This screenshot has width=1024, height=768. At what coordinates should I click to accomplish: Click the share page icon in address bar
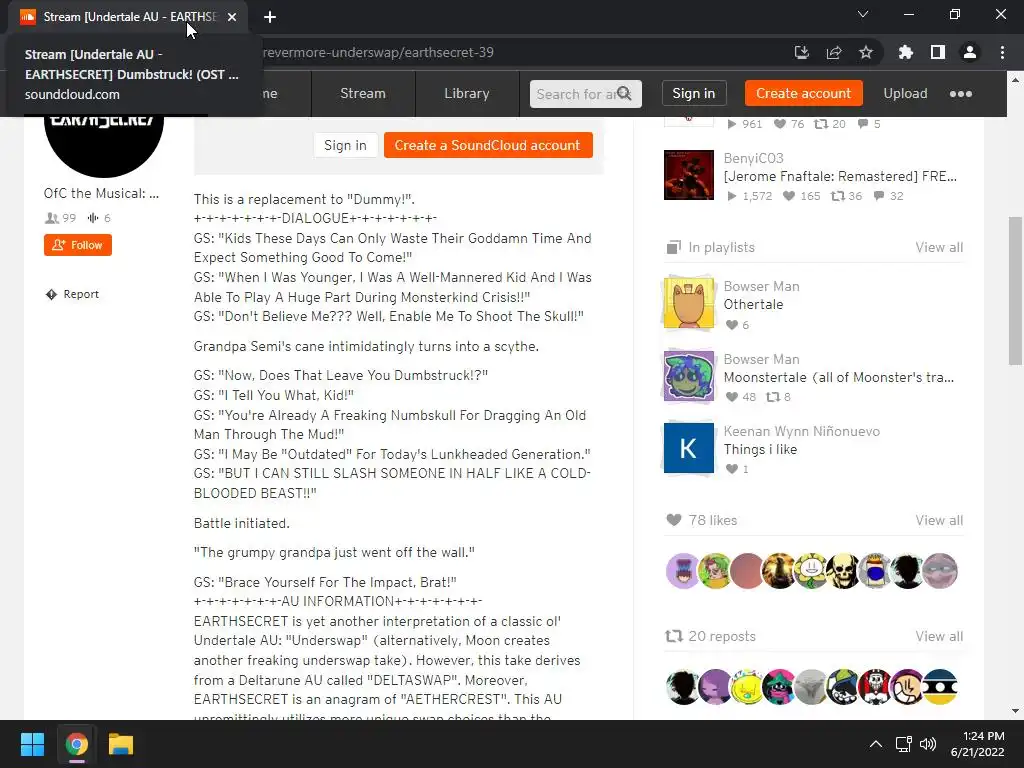click(834, 52)
